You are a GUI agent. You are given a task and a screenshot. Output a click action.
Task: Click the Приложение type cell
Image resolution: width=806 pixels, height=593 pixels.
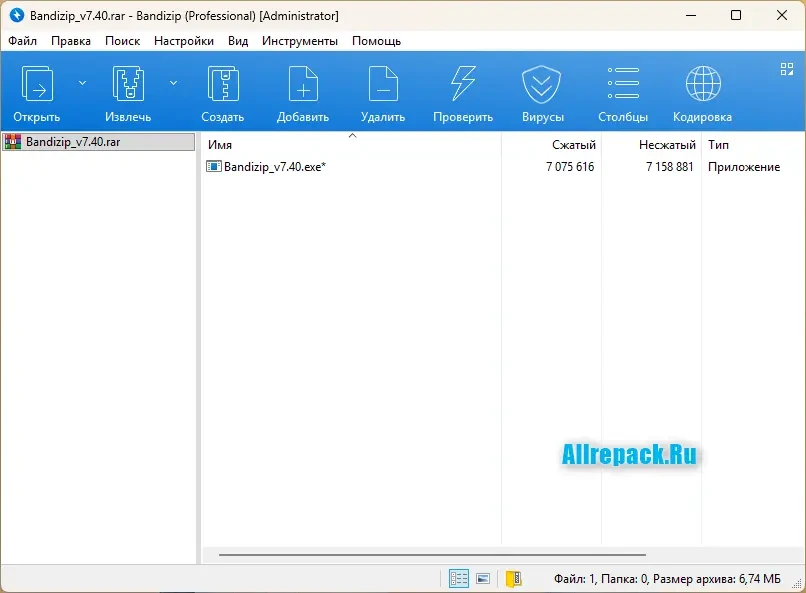point(744,167)
